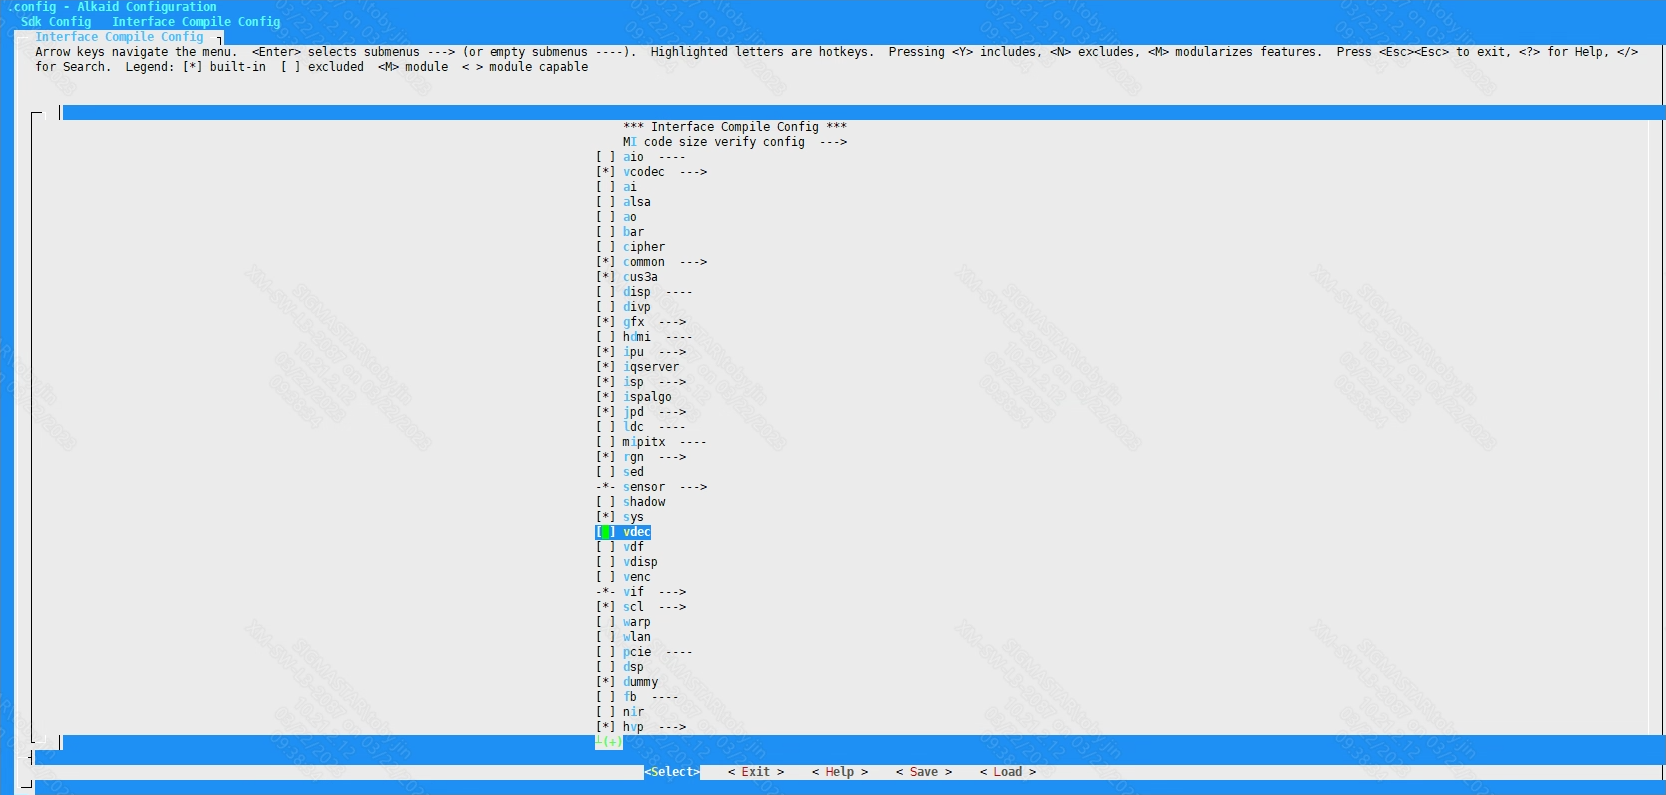The width and height of the screenshot is (1666, 795).
Task: Select the bar entry
Action: pos(633,232)
